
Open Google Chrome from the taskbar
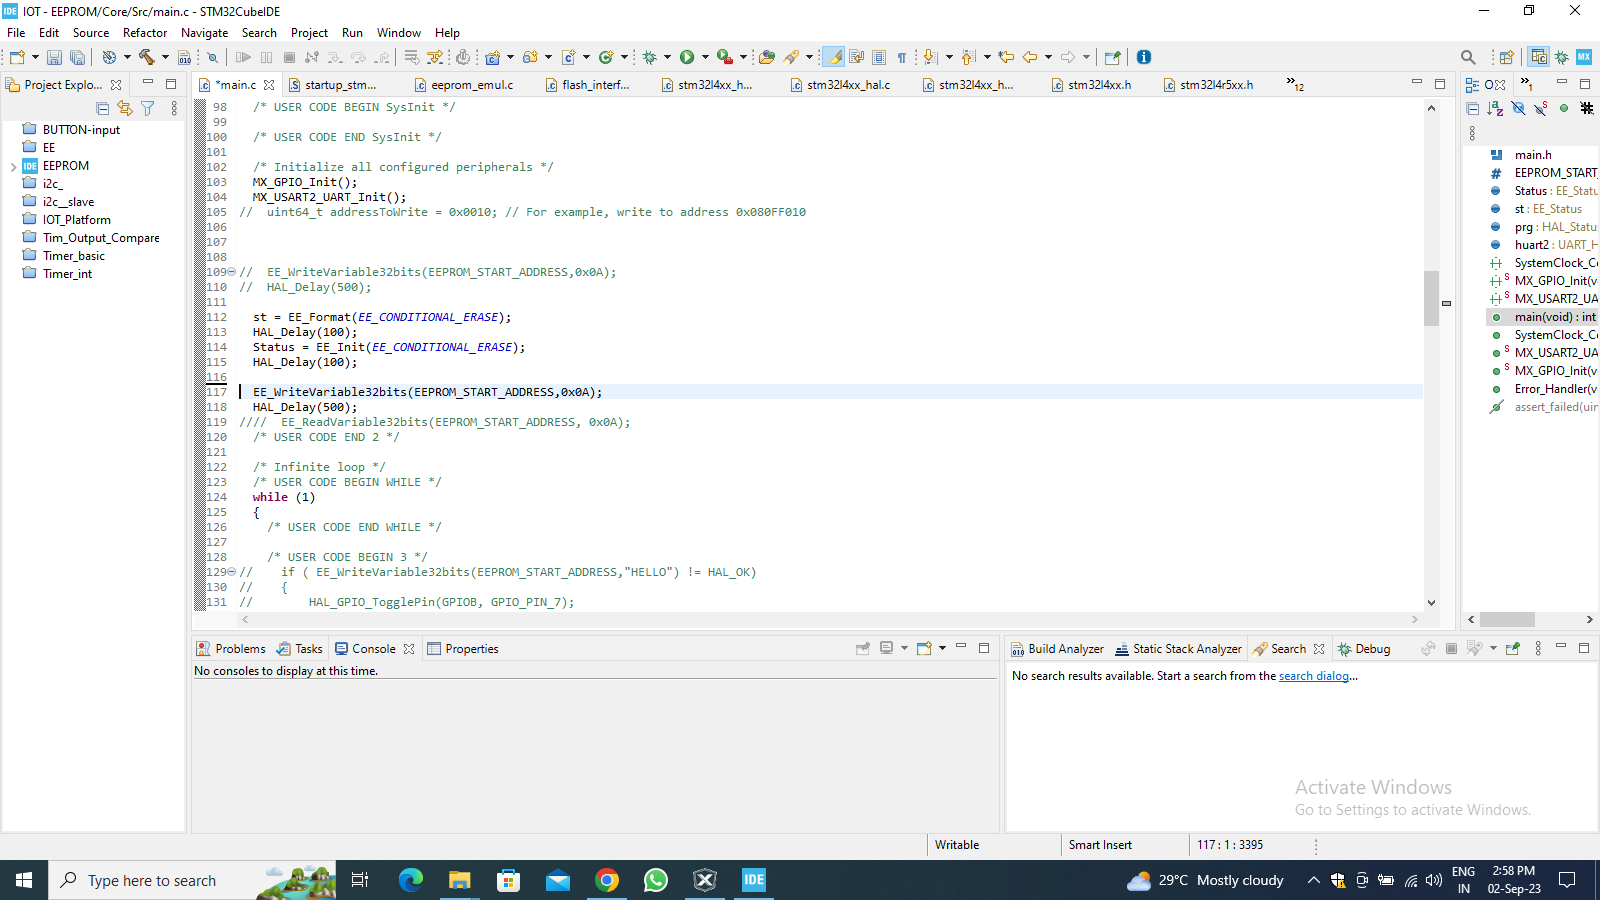coord(607,880)
